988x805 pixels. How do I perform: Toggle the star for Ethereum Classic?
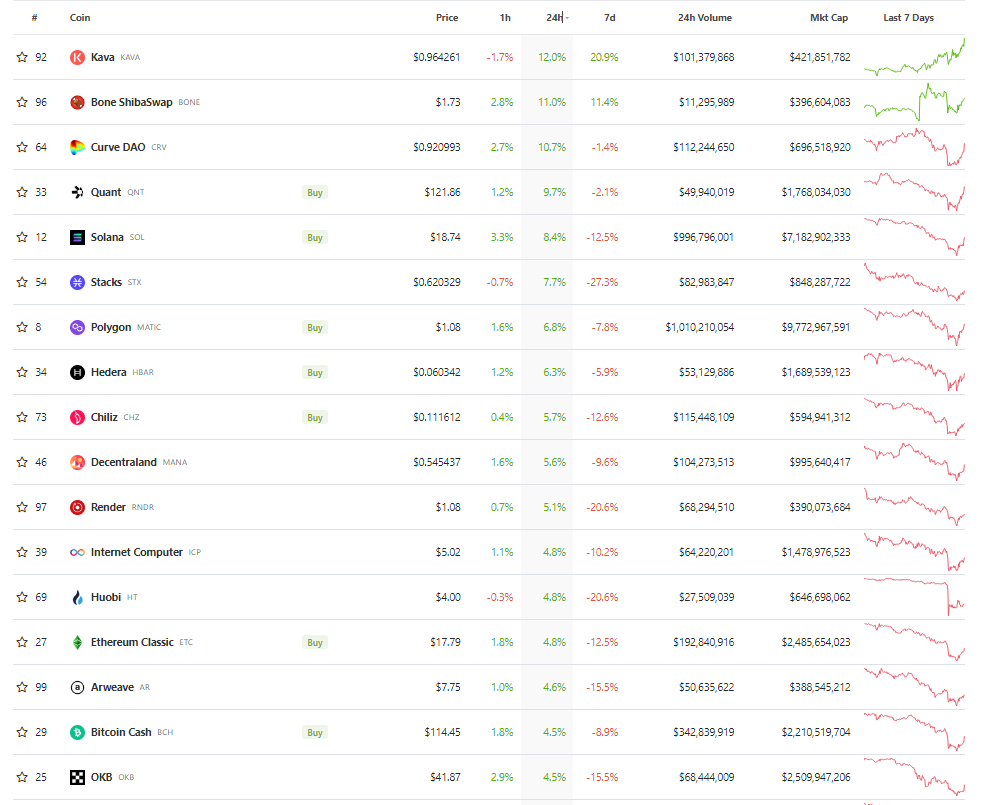22,642
